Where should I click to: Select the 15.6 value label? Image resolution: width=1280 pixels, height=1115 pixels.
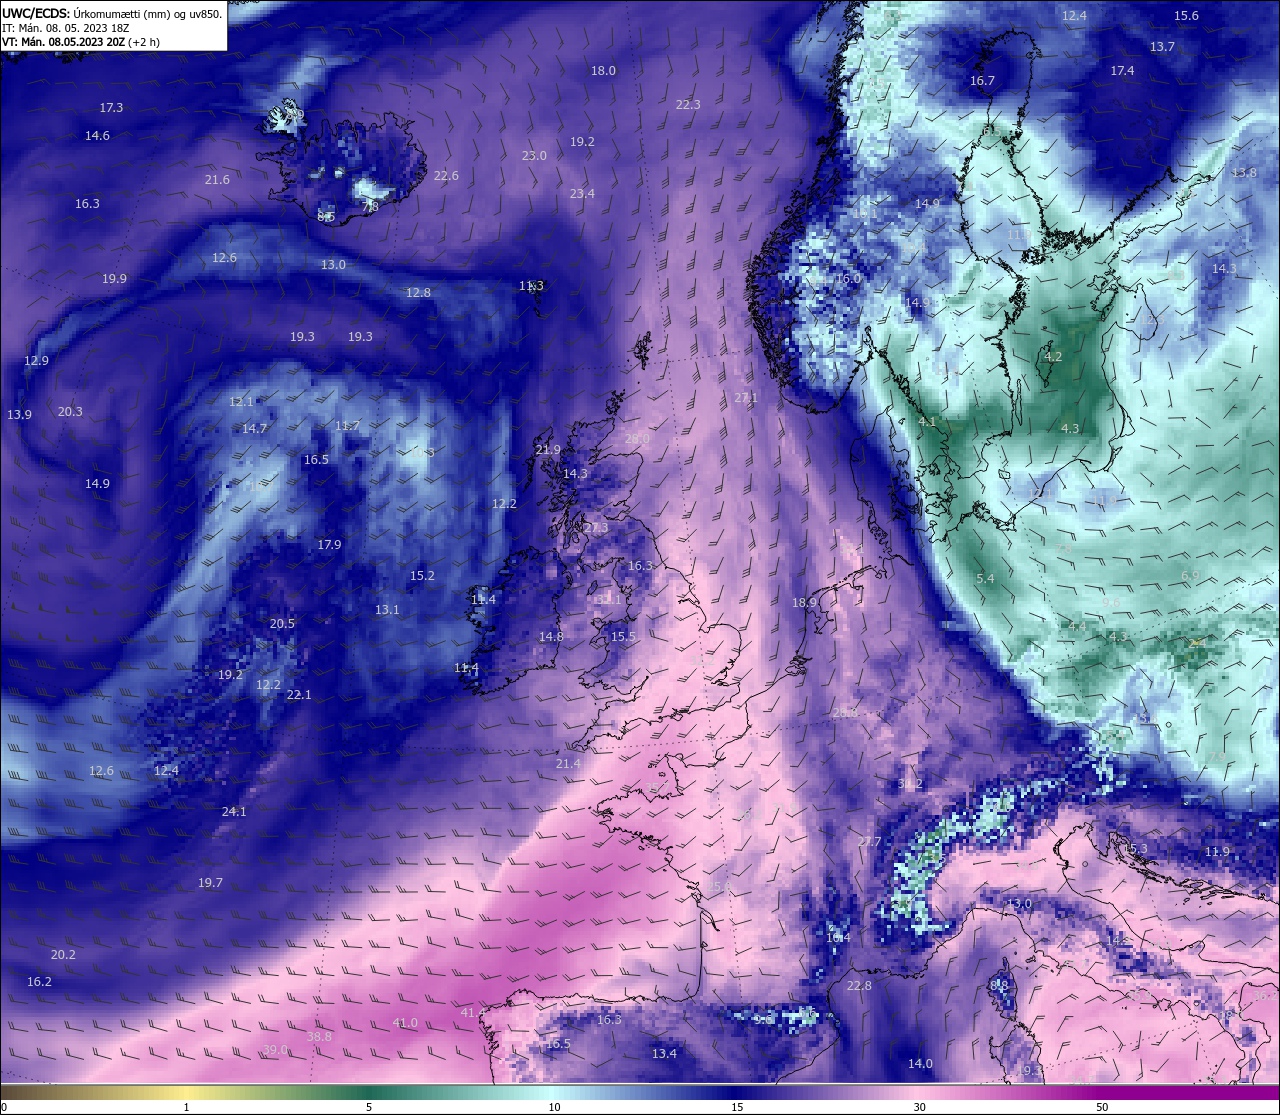pos(1186,16)
